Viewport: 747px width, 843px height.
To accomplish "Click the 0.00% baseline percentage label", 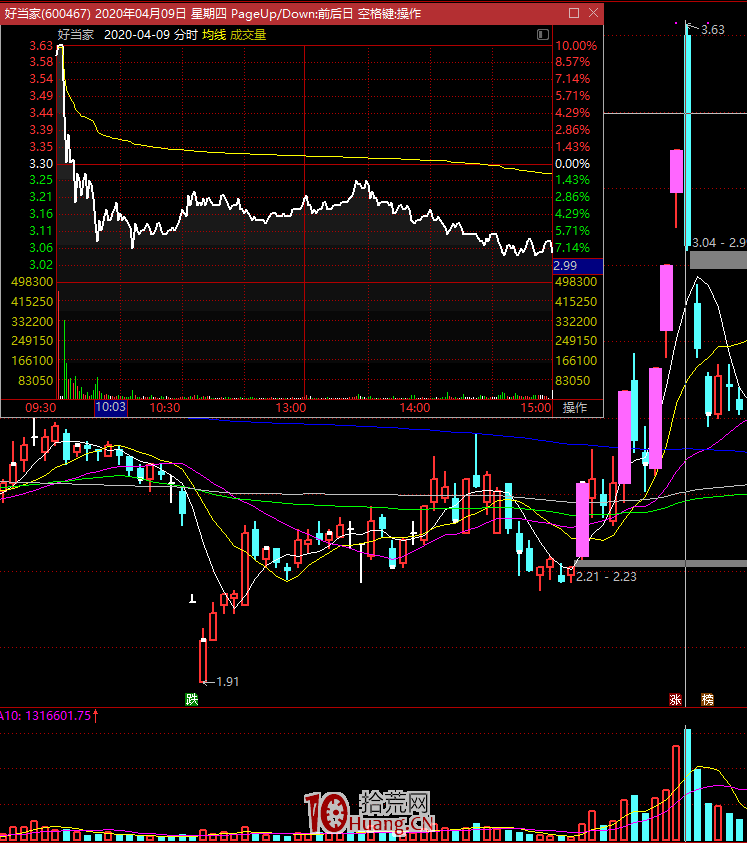I will (x=572, y=163).
